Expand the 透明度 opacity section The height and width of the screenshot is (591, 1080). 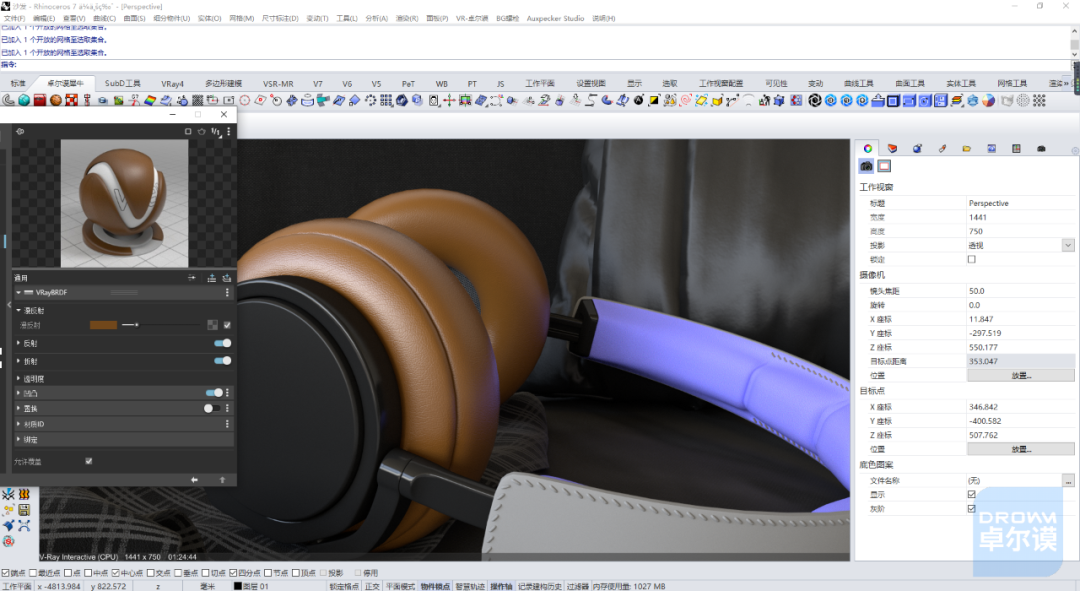pyautogui.click(x=19, y=378)
